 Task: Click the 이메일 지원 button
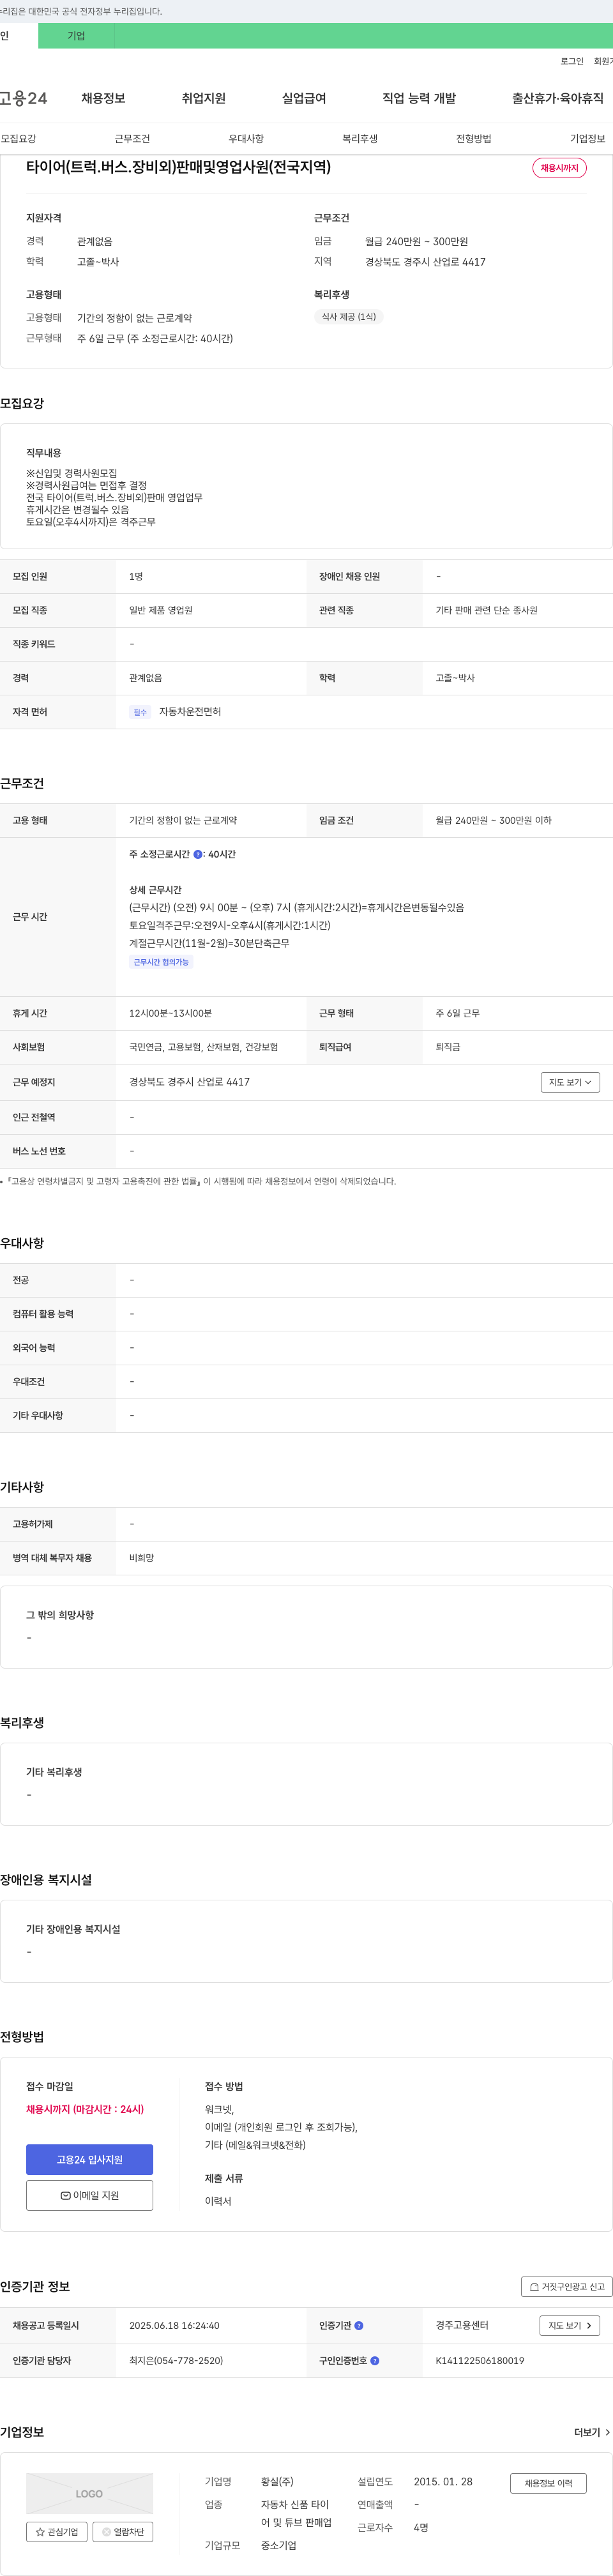click(x=90, y=2195)
